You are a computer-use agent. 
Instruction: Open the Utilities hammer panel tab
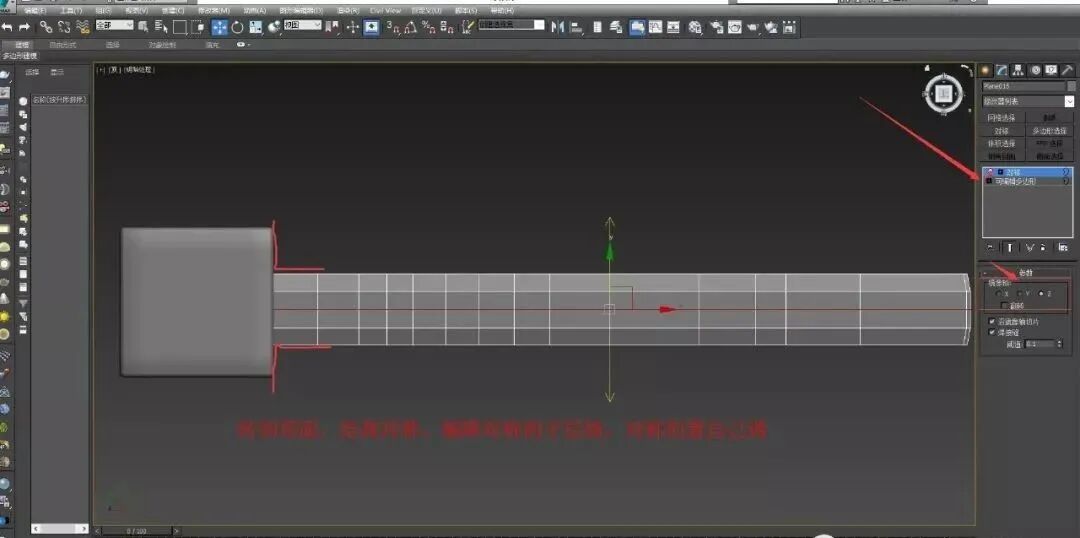[1068, 70]
